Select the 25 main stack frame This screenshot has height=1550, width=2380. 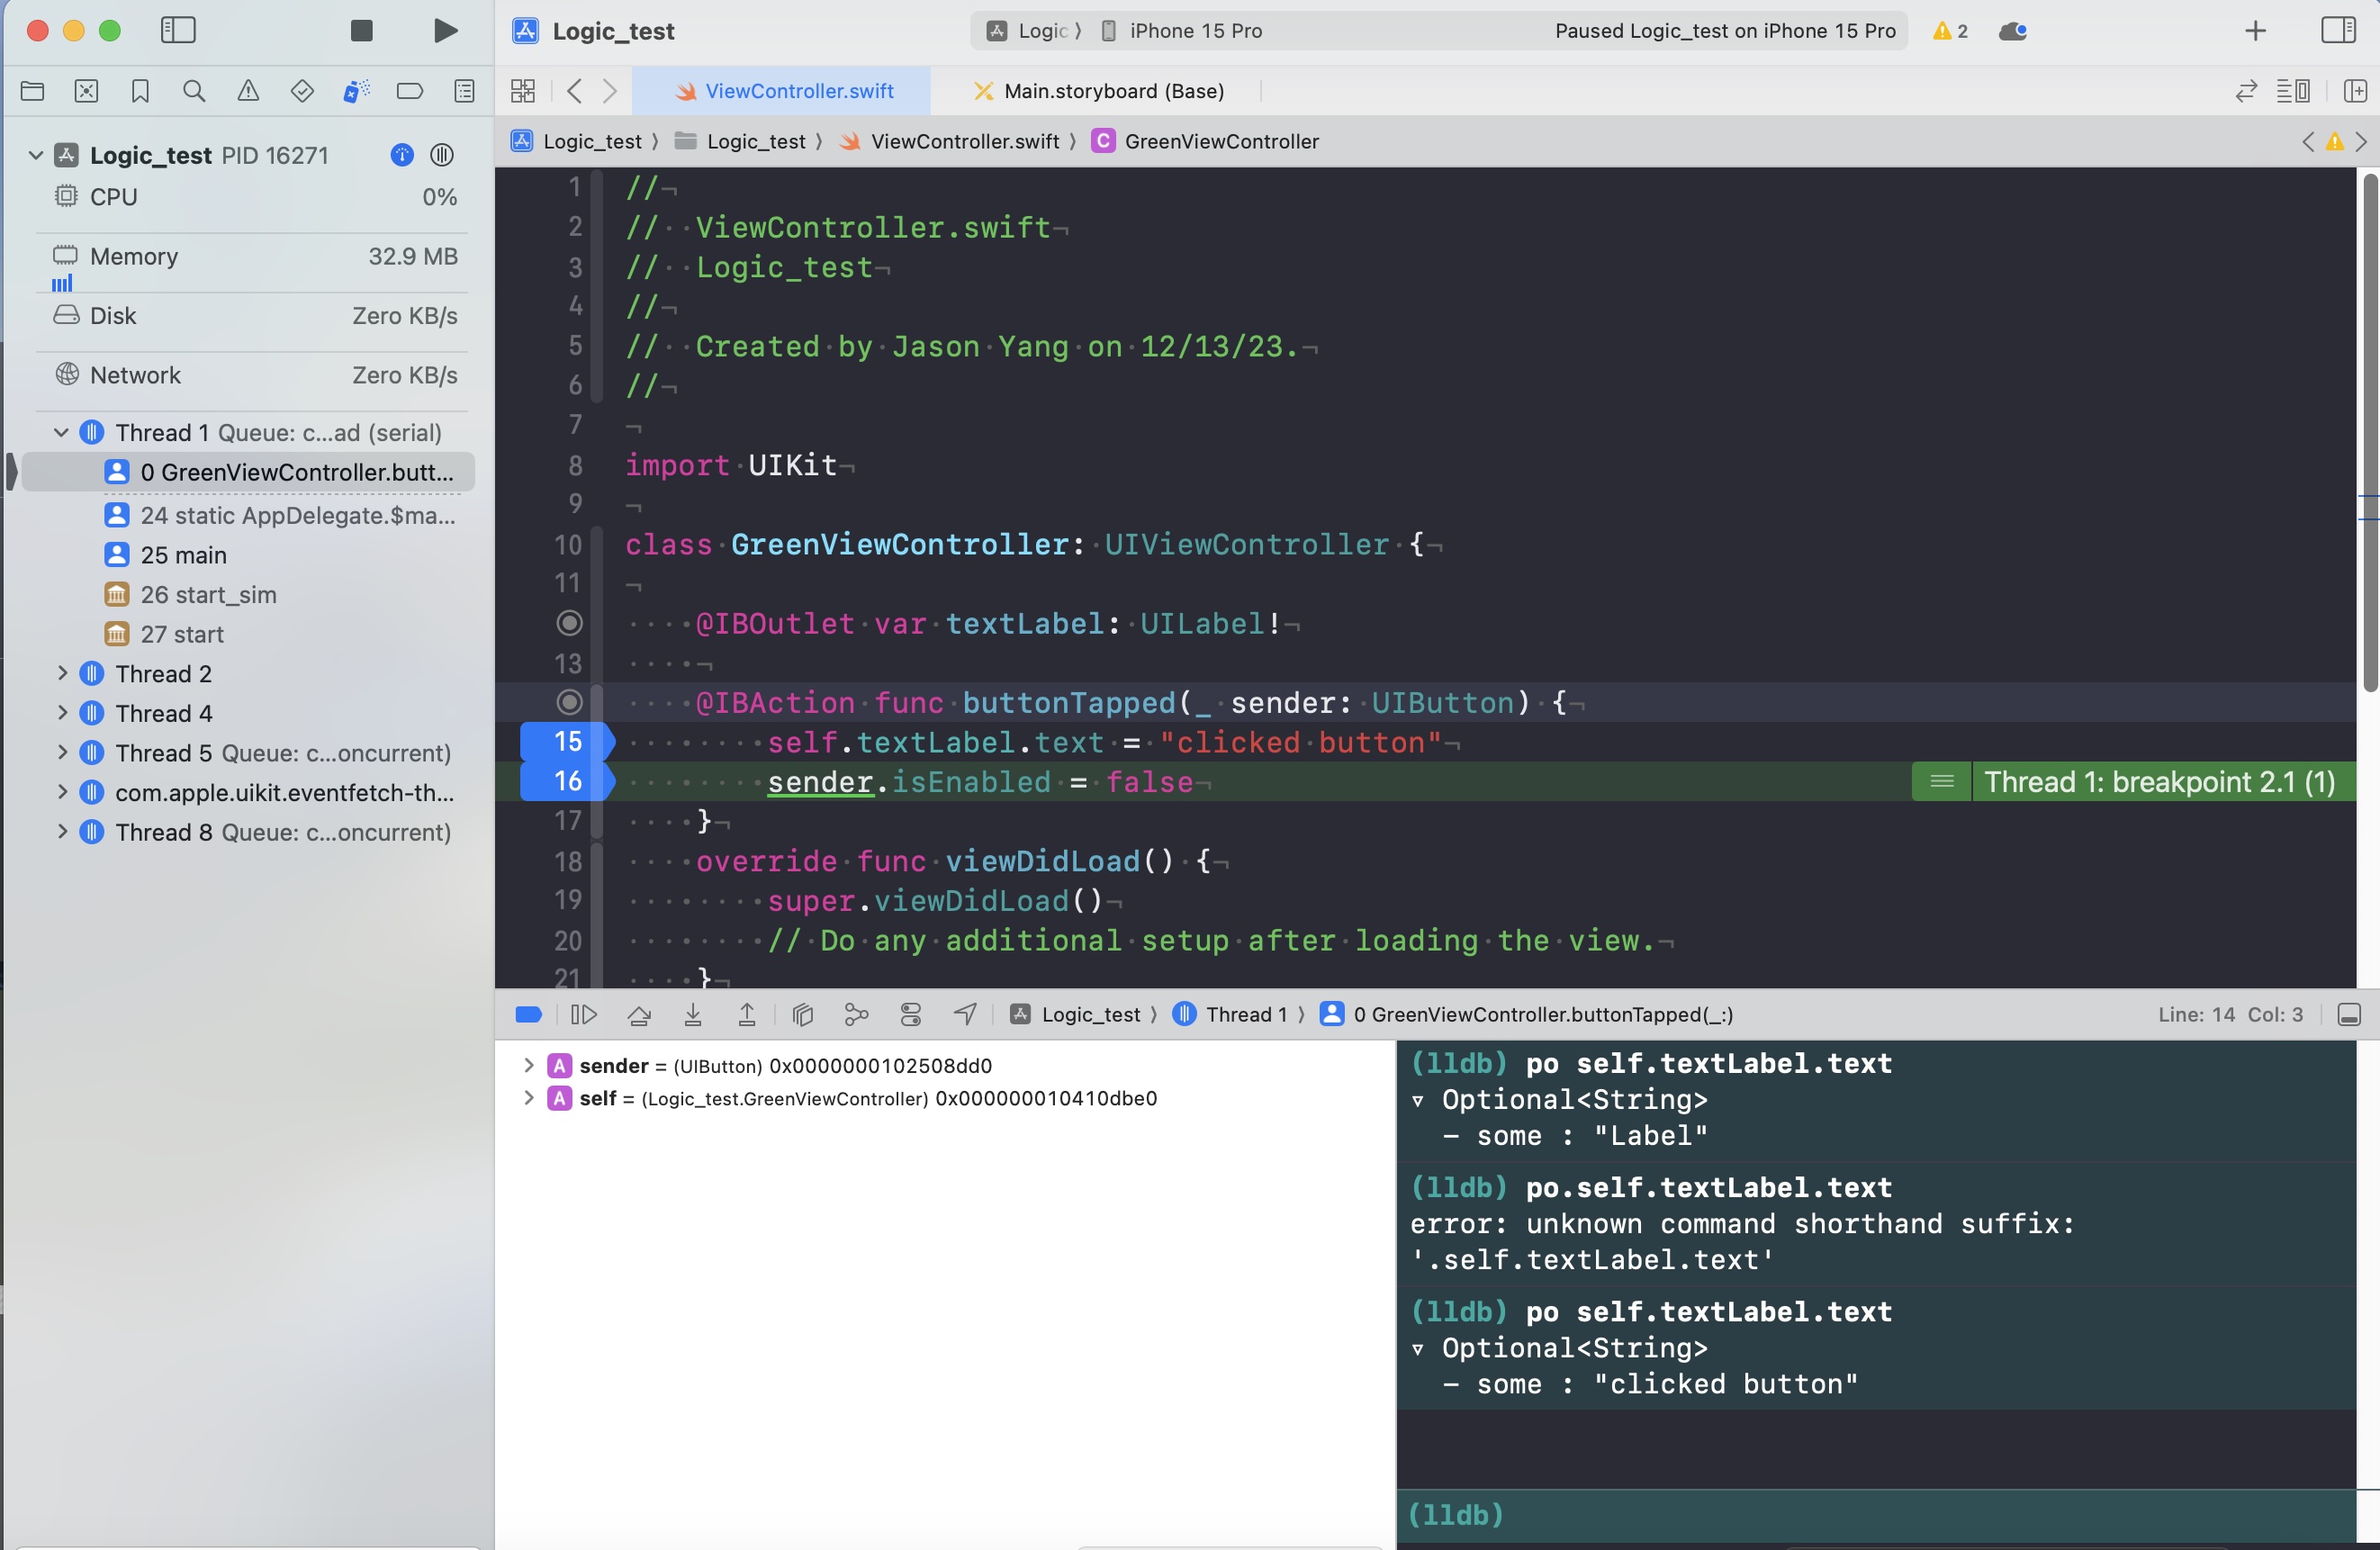(x=183, y=555)
